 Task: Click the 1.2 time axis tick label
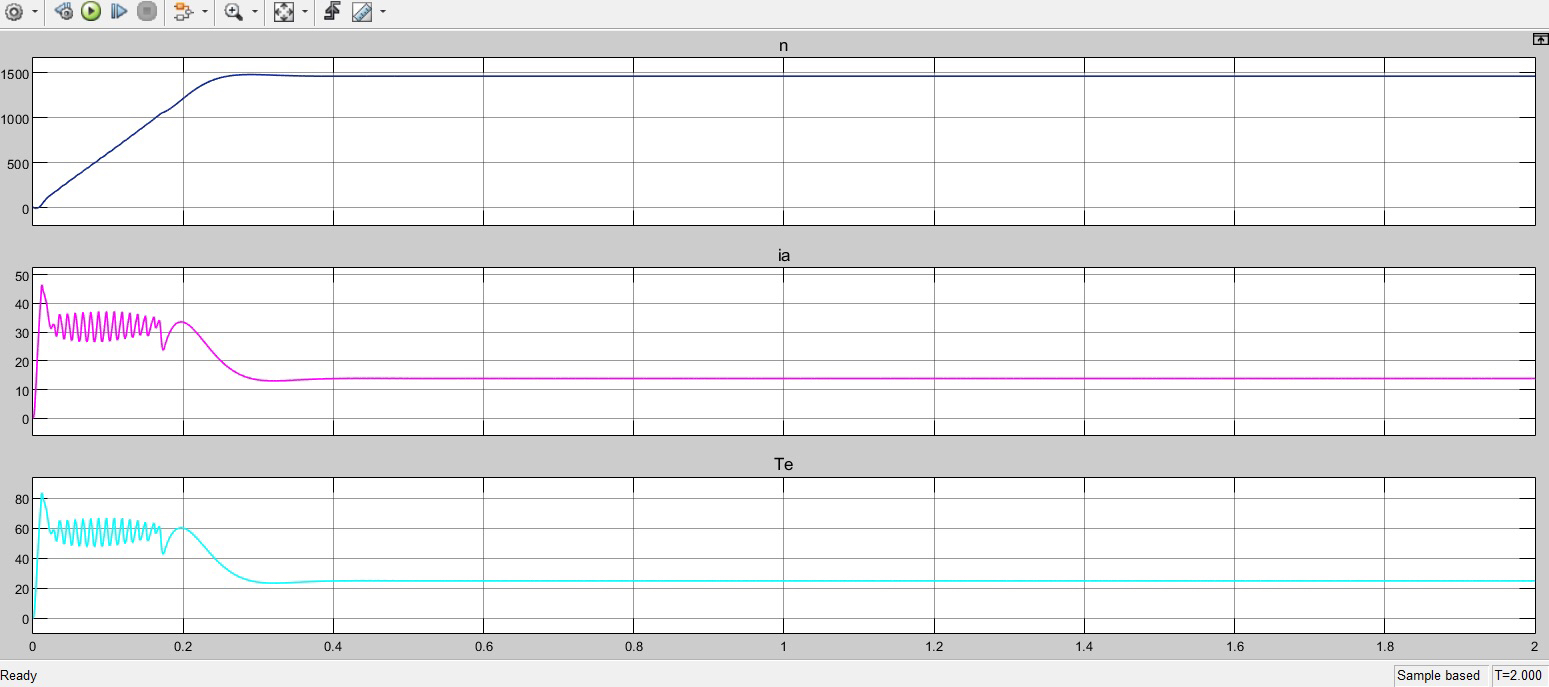[x=934, y=647]
